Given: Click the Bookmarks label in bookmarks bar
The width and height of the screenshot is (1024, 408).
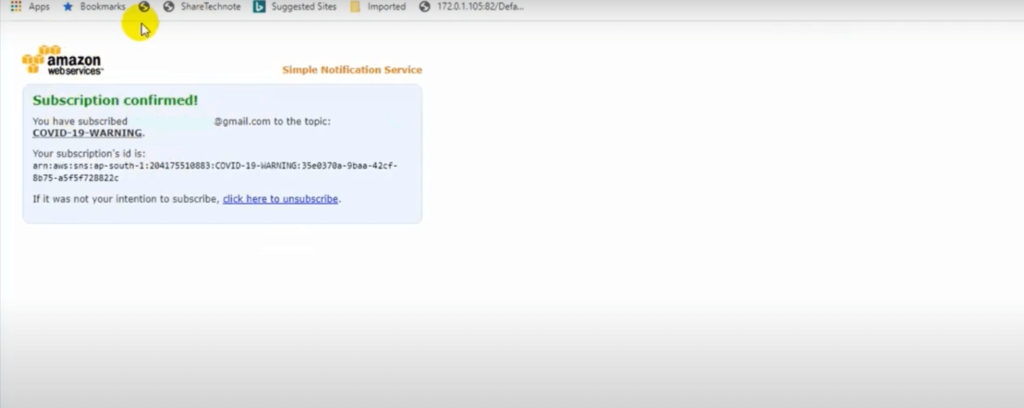Looking at the screenshot, I should point(103,7).
